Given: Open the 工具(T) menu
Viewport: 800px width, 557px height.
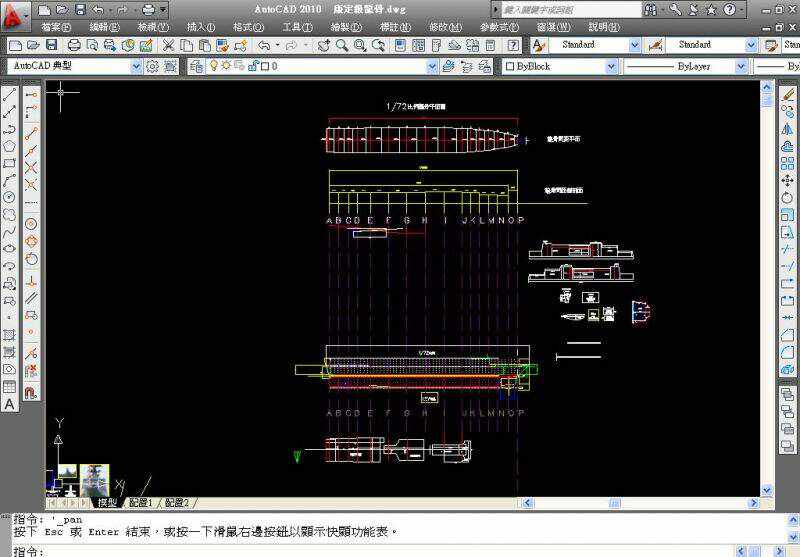Looking at the screenshot, I should tap(297, 27).
